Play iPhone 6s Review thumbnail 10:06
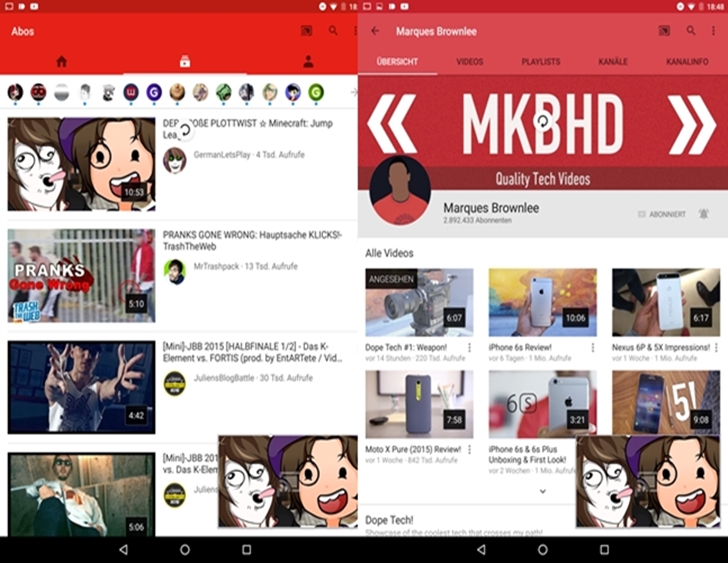 click(542, 302)
